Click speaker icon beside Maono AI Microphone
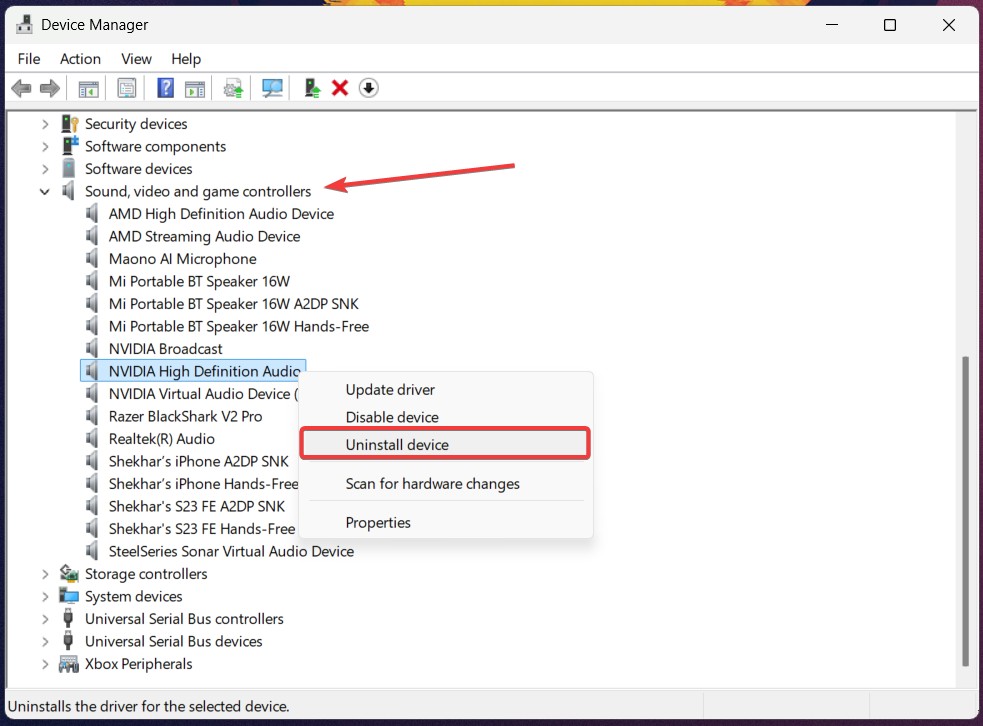This screenshot has width=983, height=726. (92, 259)
